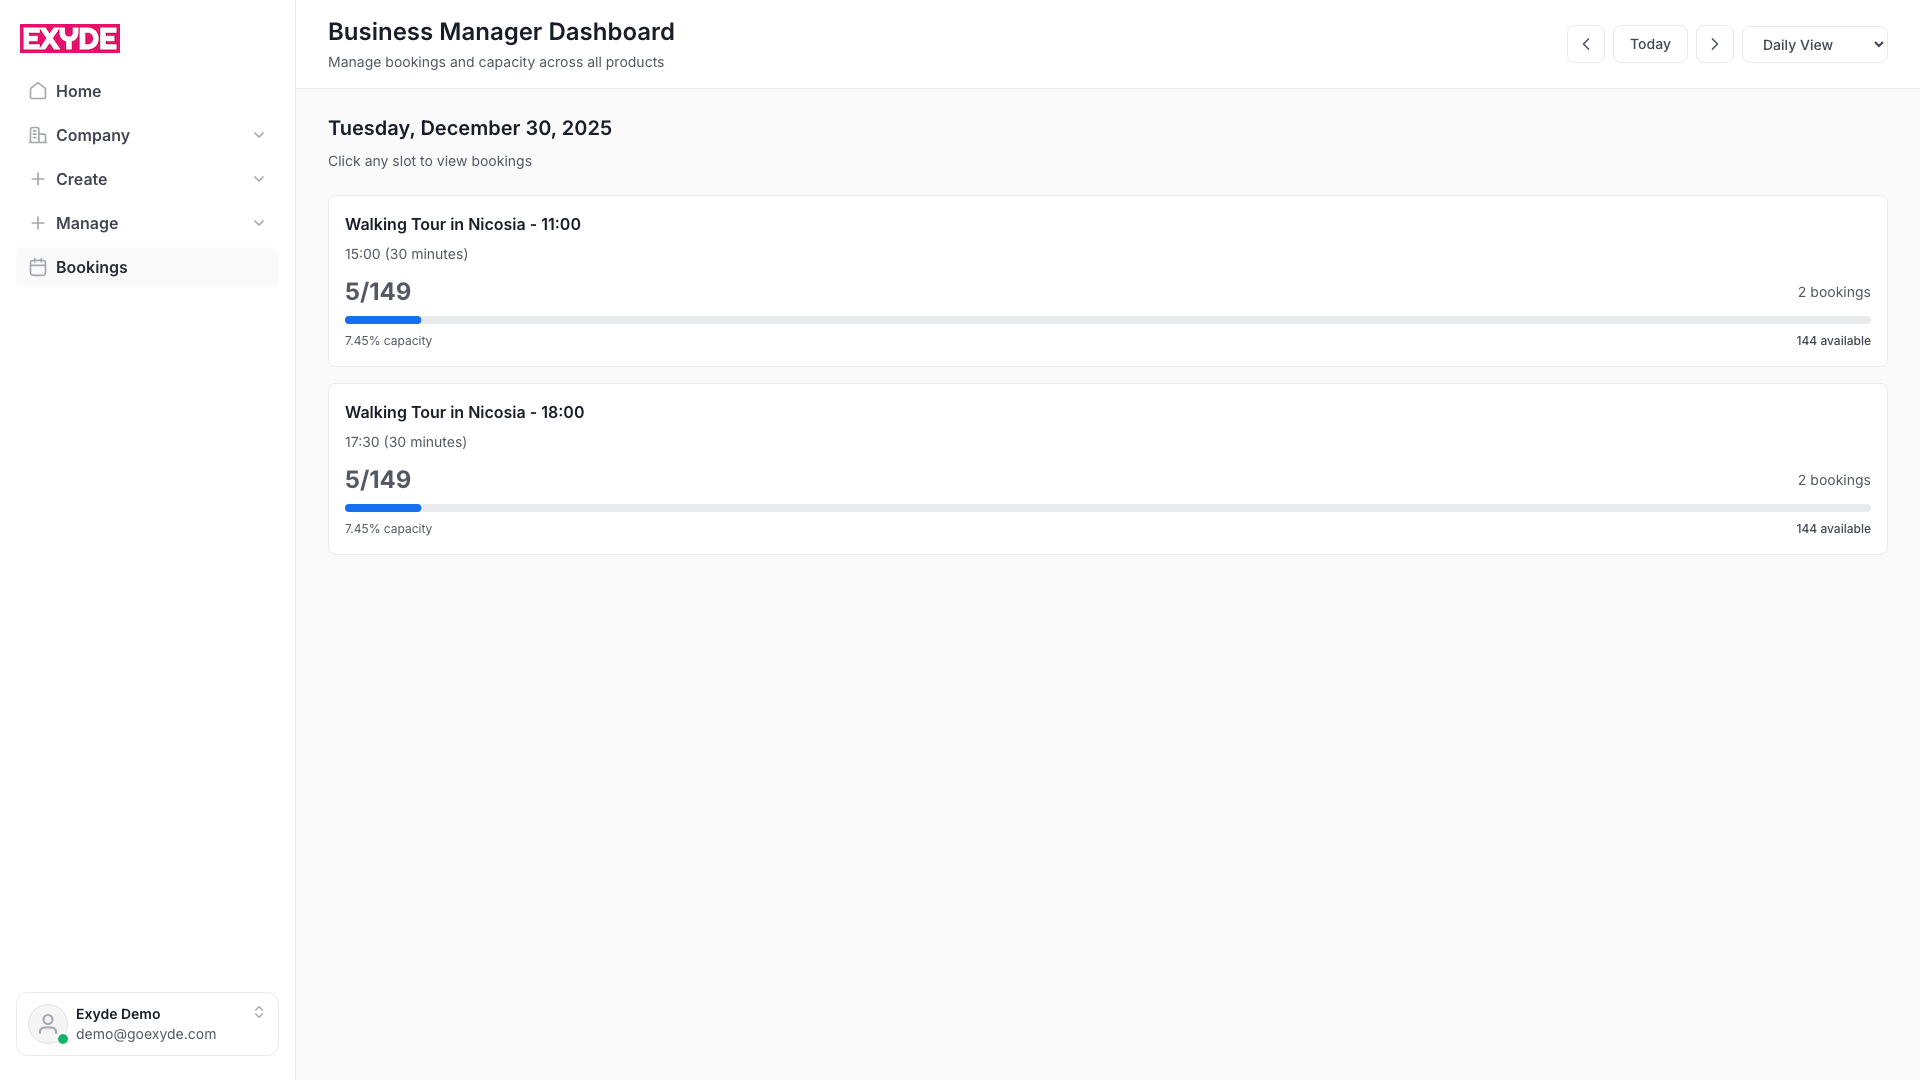Image resolution: width=1920 pixels, height=1080 pixels.
Task: Click the plus icon next to Create
Action: pos(37,179)
